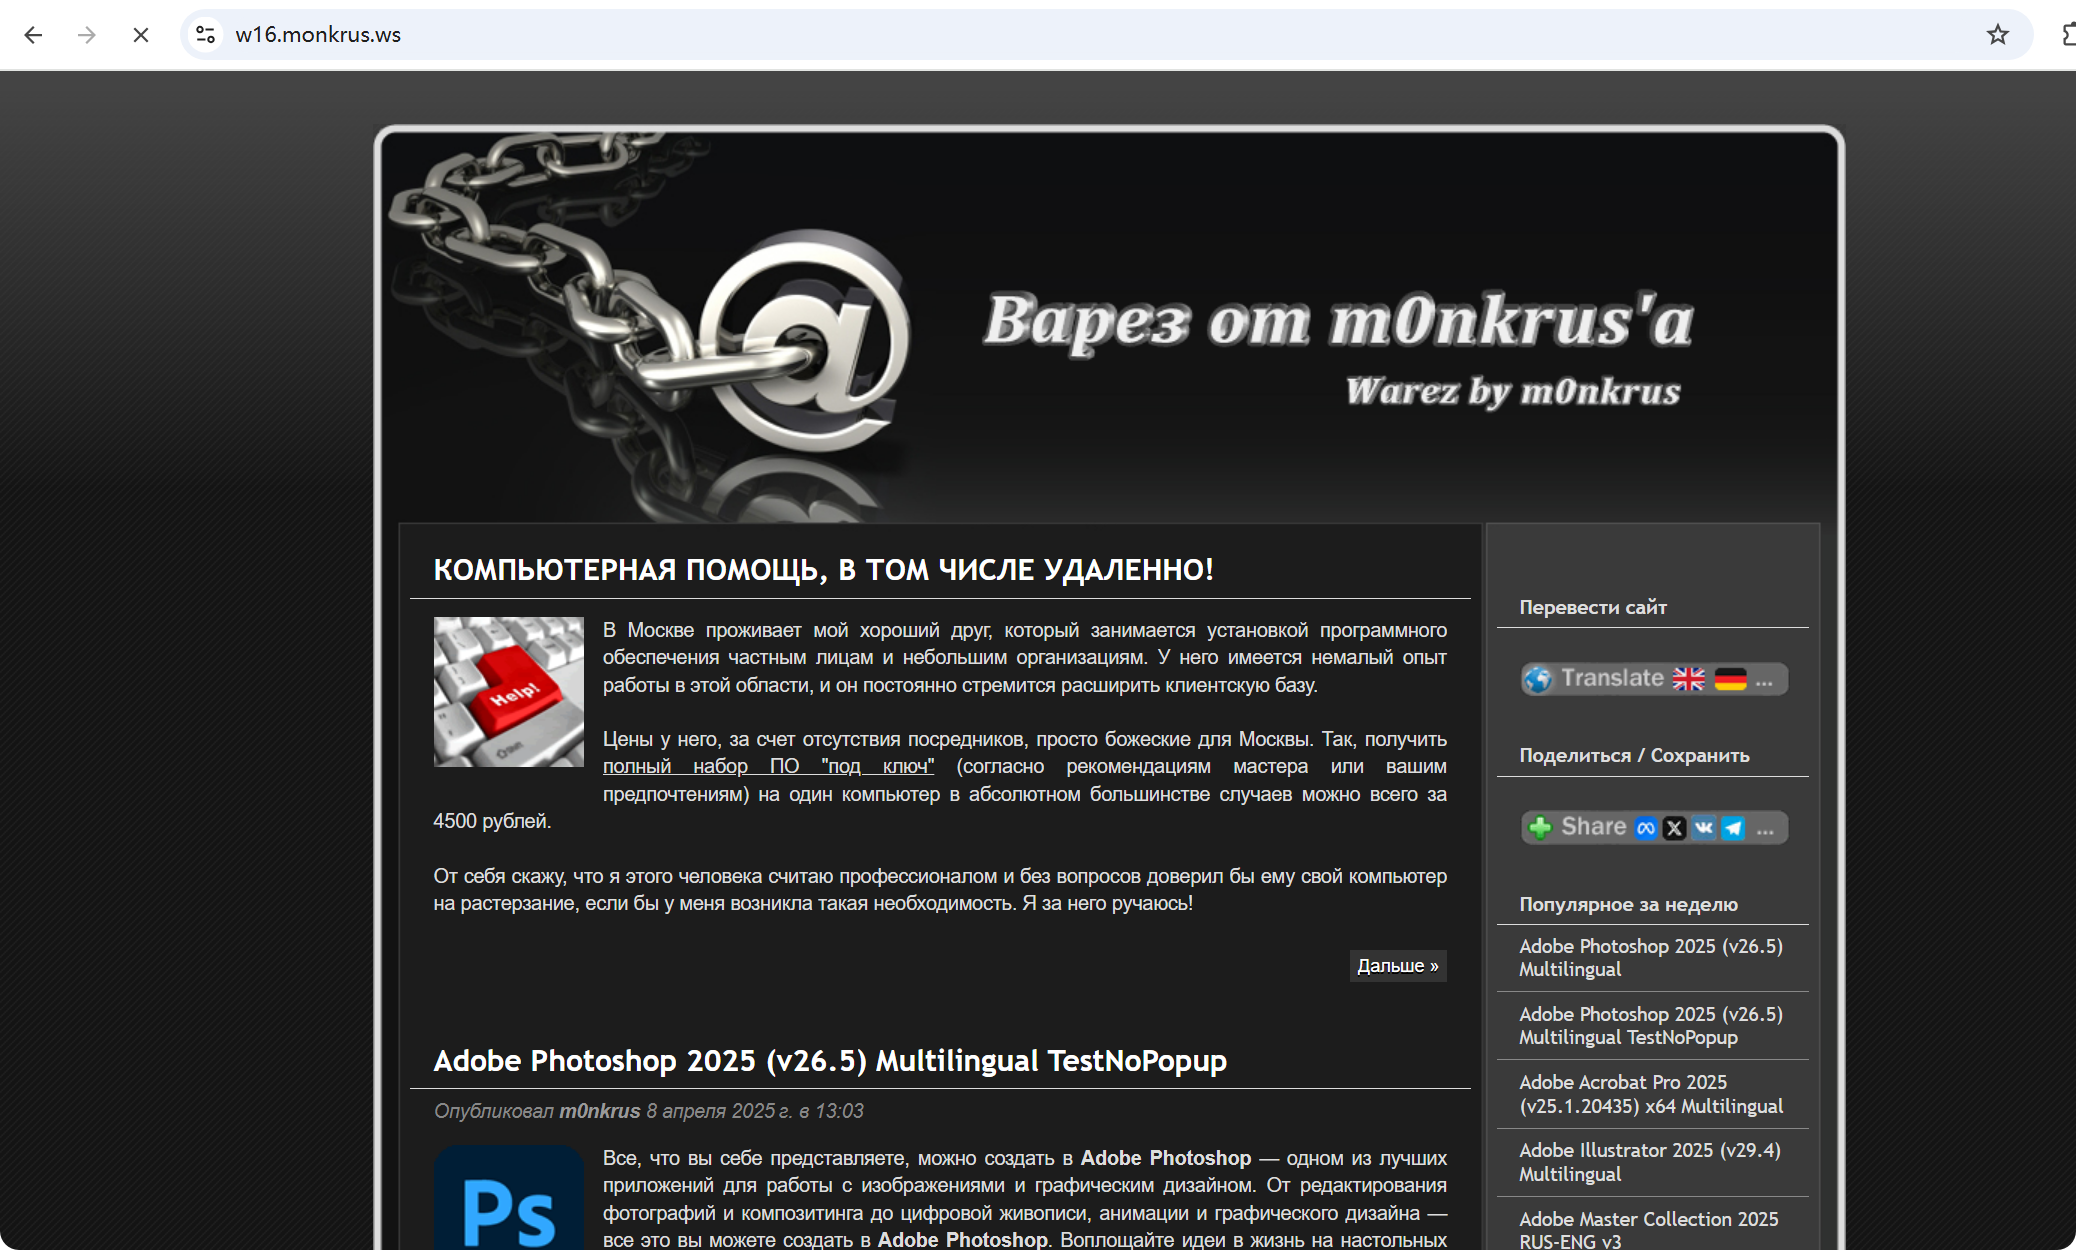Select the German flag in Translate widget
The width and height of the screenshot is (2076, 1250).
pos(1730,679)
